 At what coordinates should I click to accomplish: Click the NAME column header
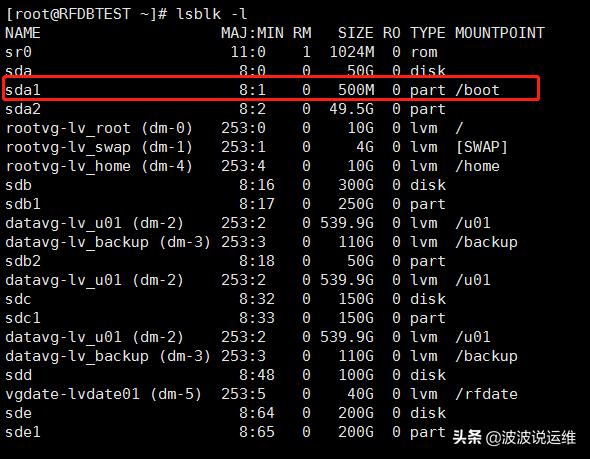point(23,33)
